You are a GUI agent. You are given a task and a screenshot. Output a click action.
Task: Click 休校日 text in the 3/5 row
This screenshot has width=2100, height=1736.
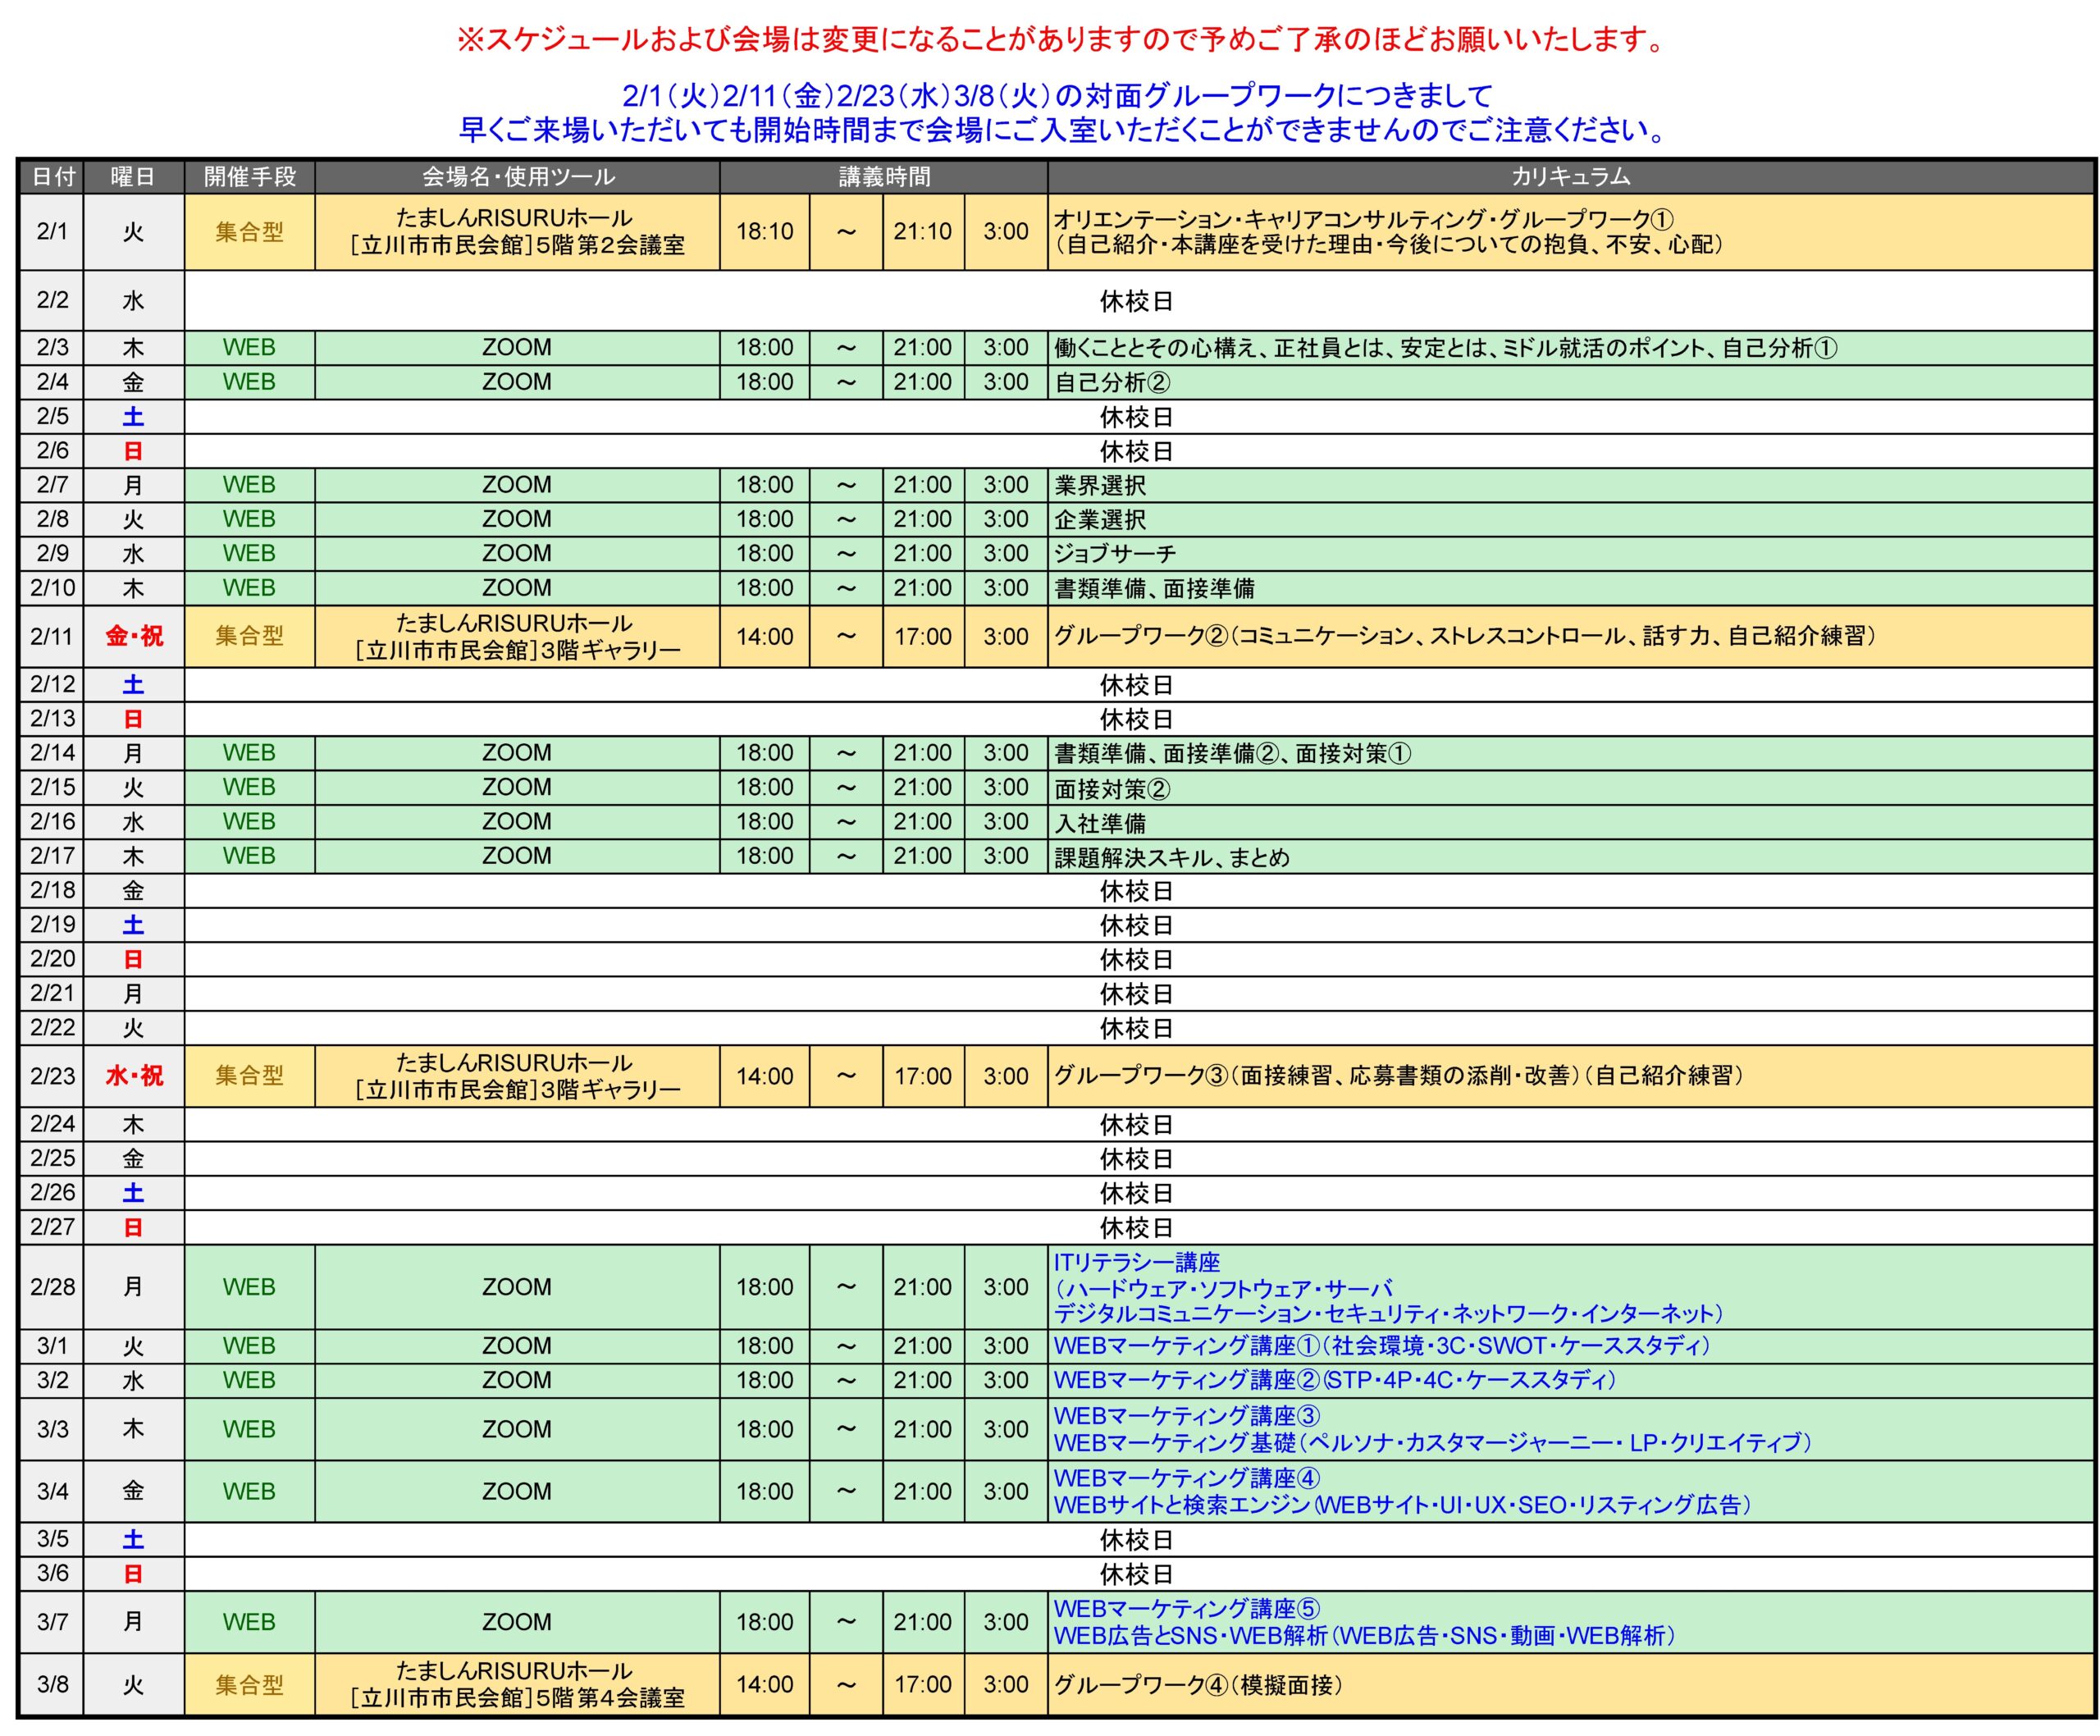click(1136, 1540)
